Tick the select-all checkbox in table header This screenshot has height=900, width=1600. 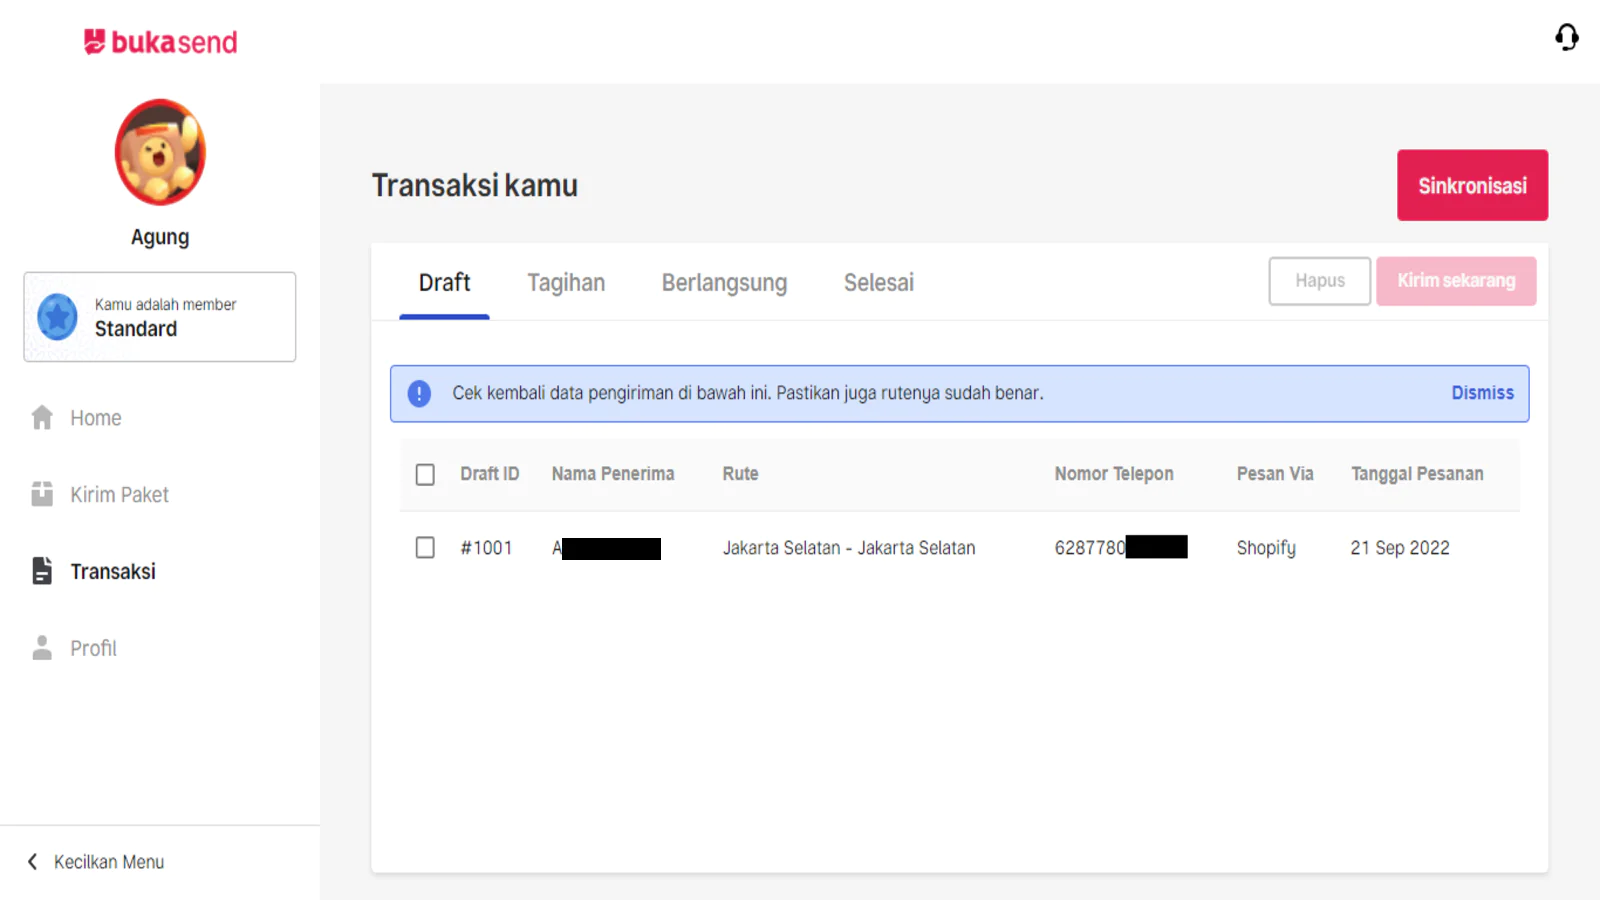(x=425, y=474)
